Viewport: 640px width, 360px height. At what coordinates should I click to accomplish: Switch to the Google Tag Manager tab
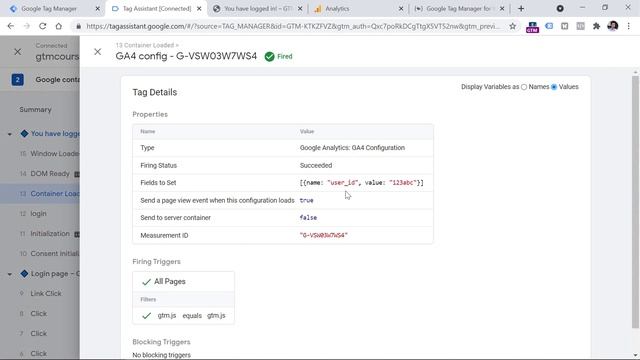[x=49, y=9]
